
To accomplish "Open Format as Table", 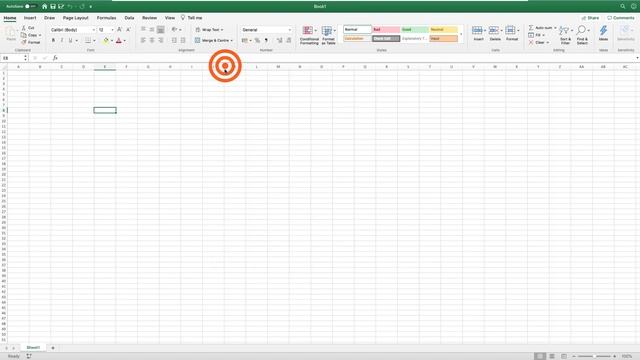I will click(329, 35).
